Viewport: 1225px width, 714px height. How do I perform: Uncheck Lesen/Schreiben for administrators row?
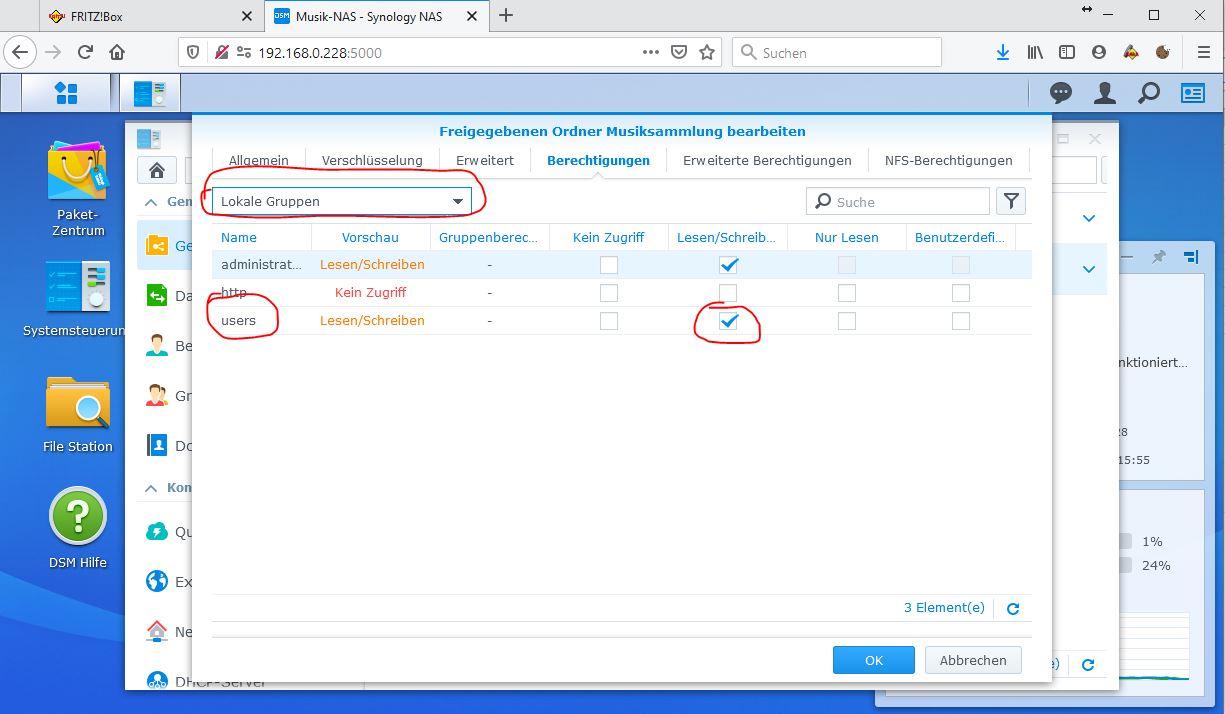coord(729,265)
